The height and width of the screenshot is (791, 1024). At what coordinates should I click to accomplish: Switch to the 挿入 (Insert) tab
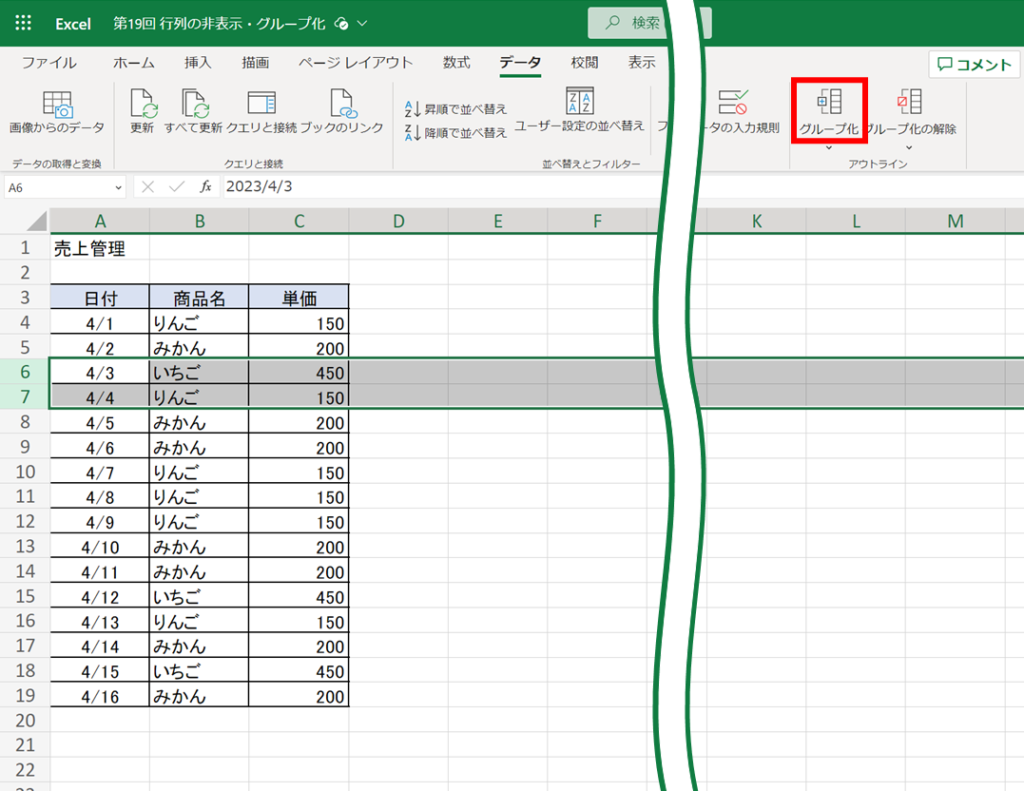click(x=197, y=63)
